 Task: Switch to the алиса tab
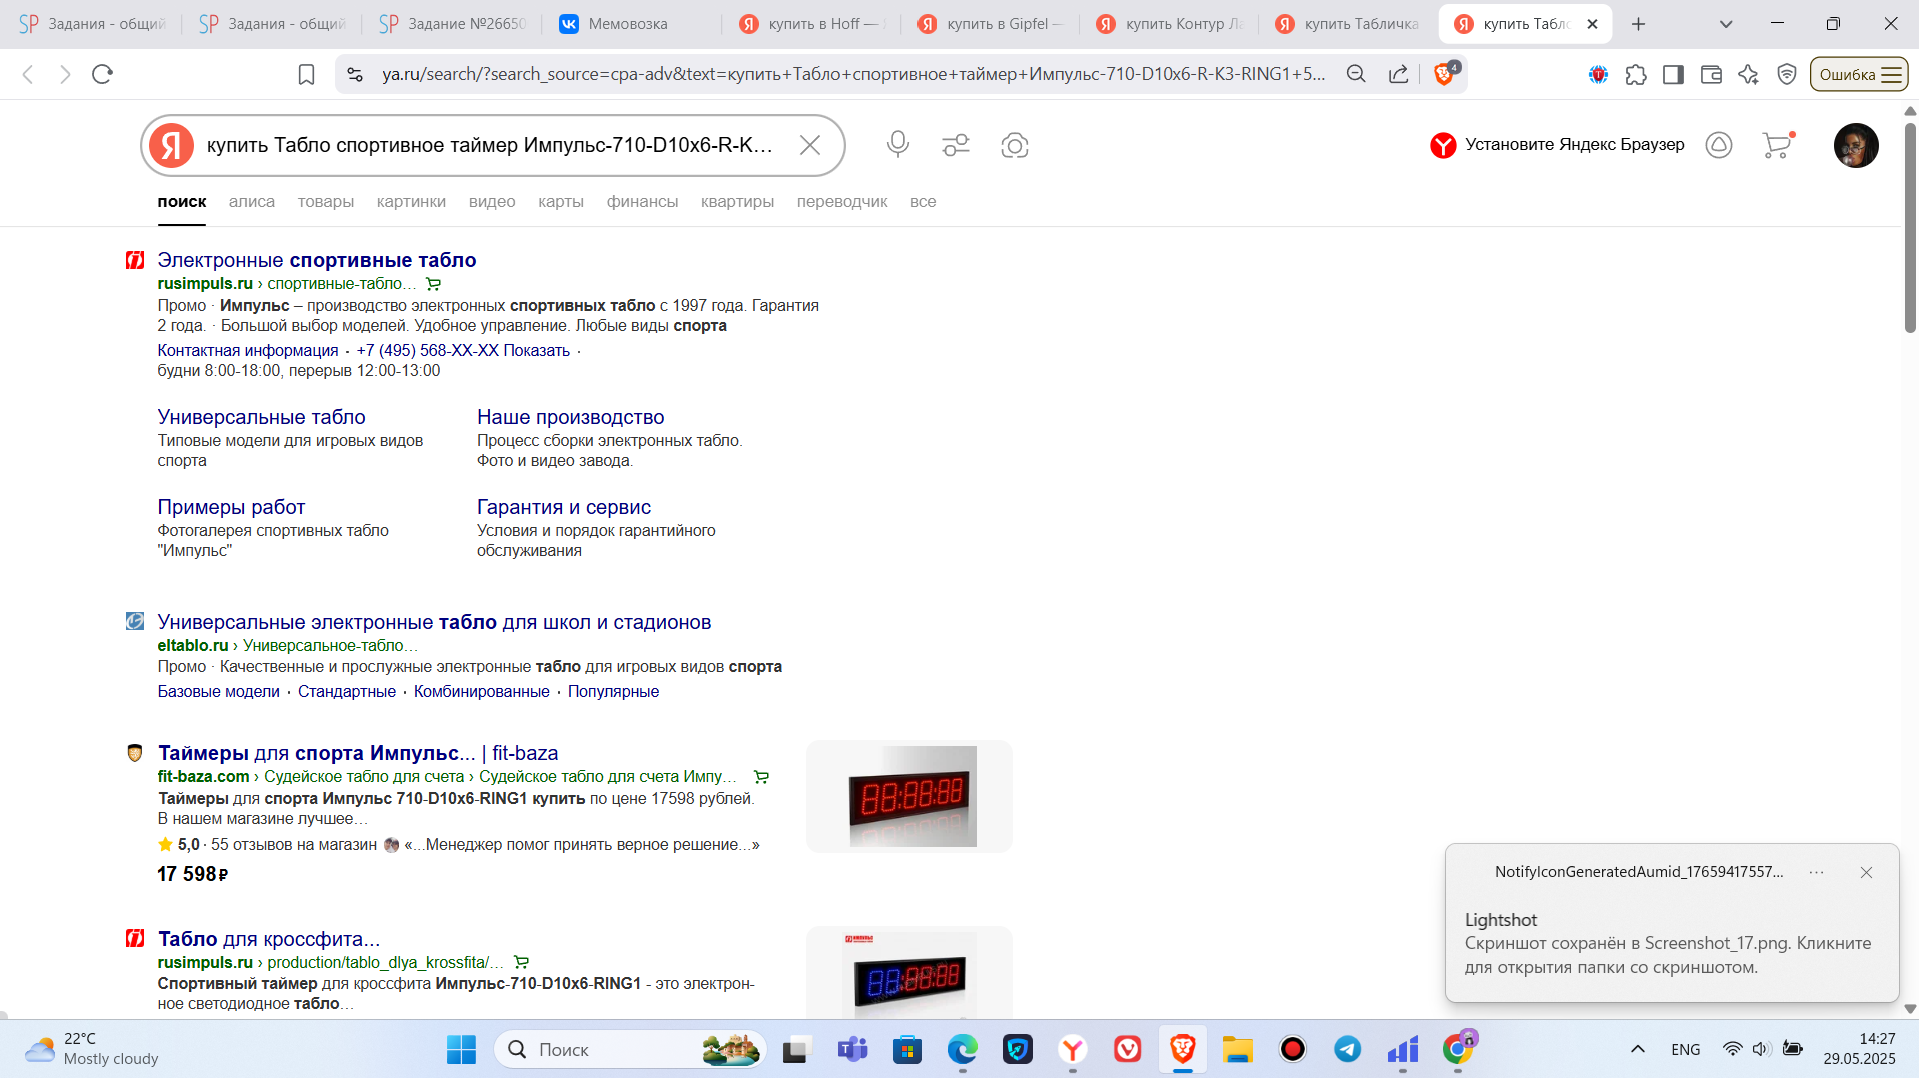pyautogui.click(x=252, y=202)
